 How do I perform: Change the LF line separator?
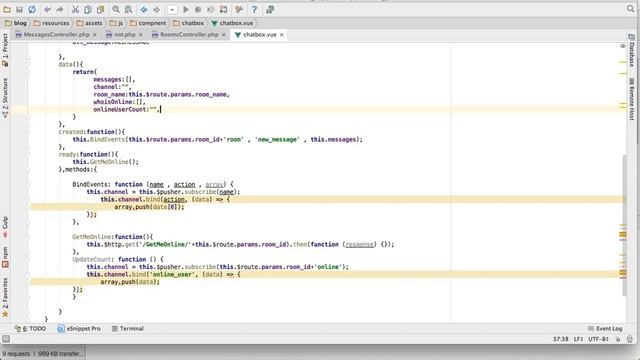click(578, 339)
